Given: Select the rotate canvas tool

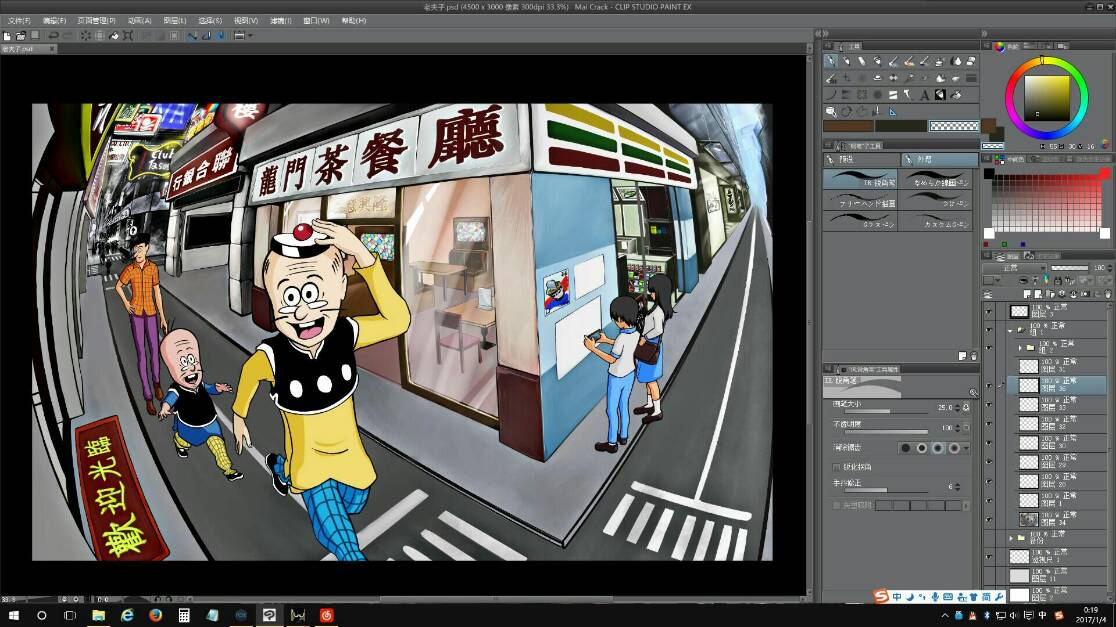Looking at the screenshot, I should click(x=846, y=112).
